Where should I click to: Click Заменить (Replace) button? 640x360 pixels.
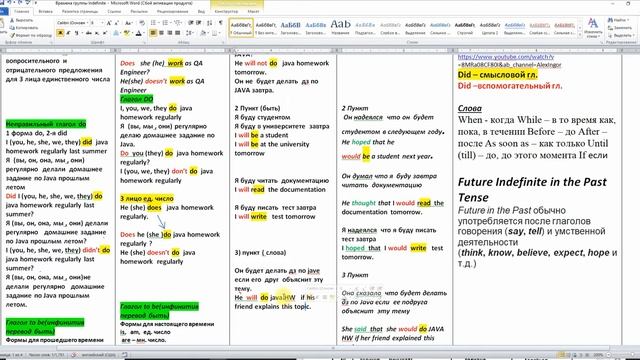pyautogui.click(x=620, y=28)
